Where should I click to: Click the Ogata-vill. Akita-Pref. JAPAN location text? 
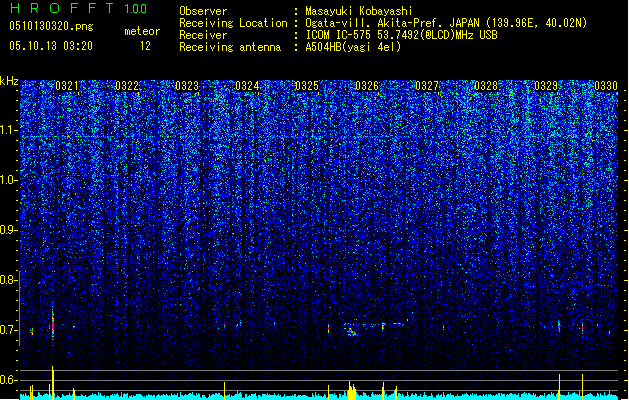tap(446, 23)
